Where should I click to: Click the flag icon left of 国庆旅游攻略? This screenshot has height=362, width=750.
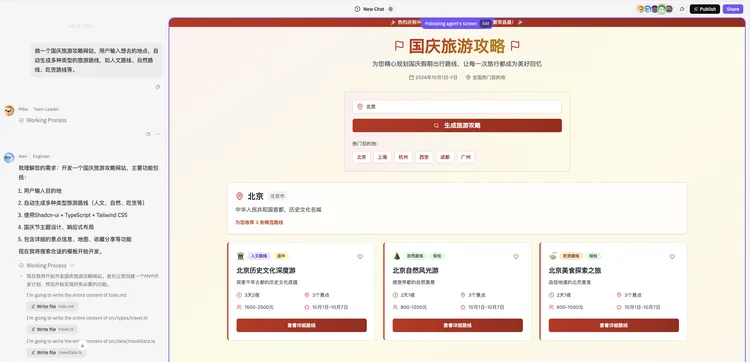point(399,46)
